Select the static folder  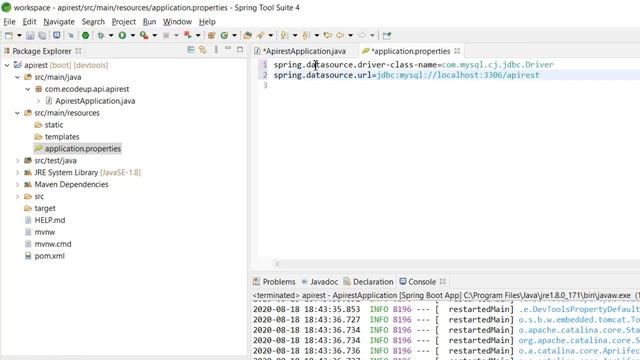tap(49, 125)
